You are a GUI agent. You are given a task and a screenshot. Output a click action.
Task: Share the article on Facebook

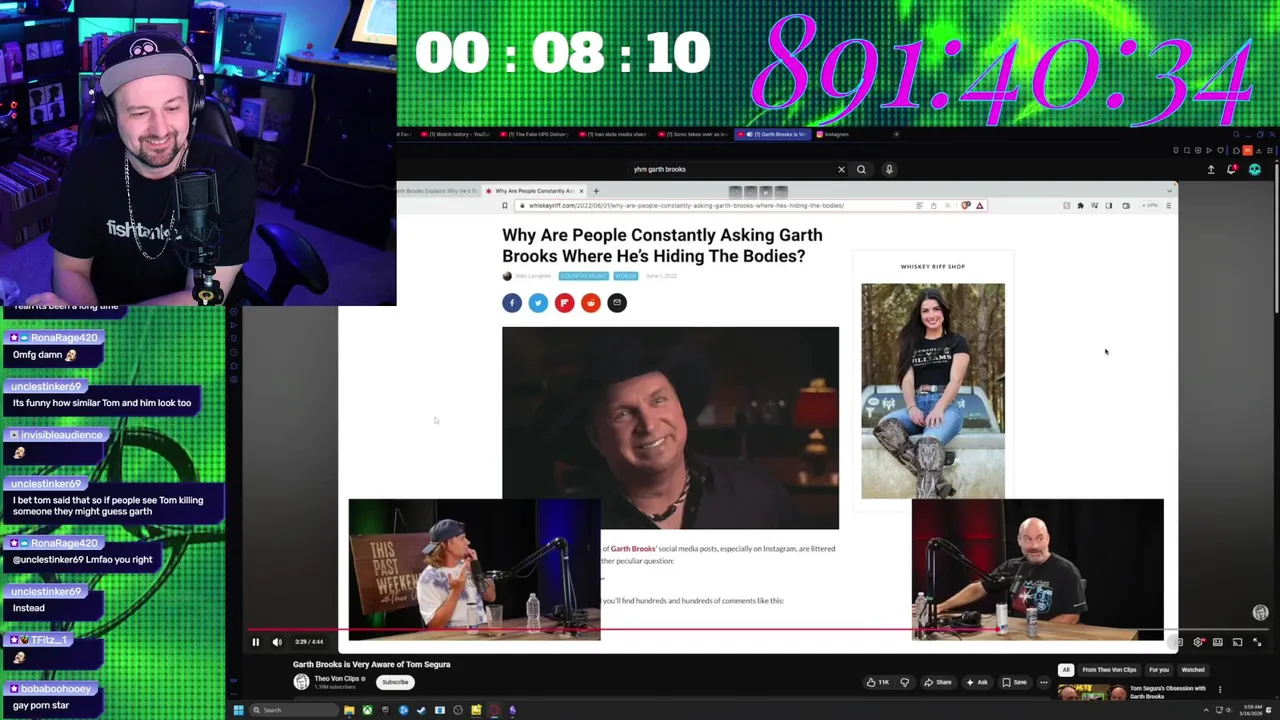(512, 303)
